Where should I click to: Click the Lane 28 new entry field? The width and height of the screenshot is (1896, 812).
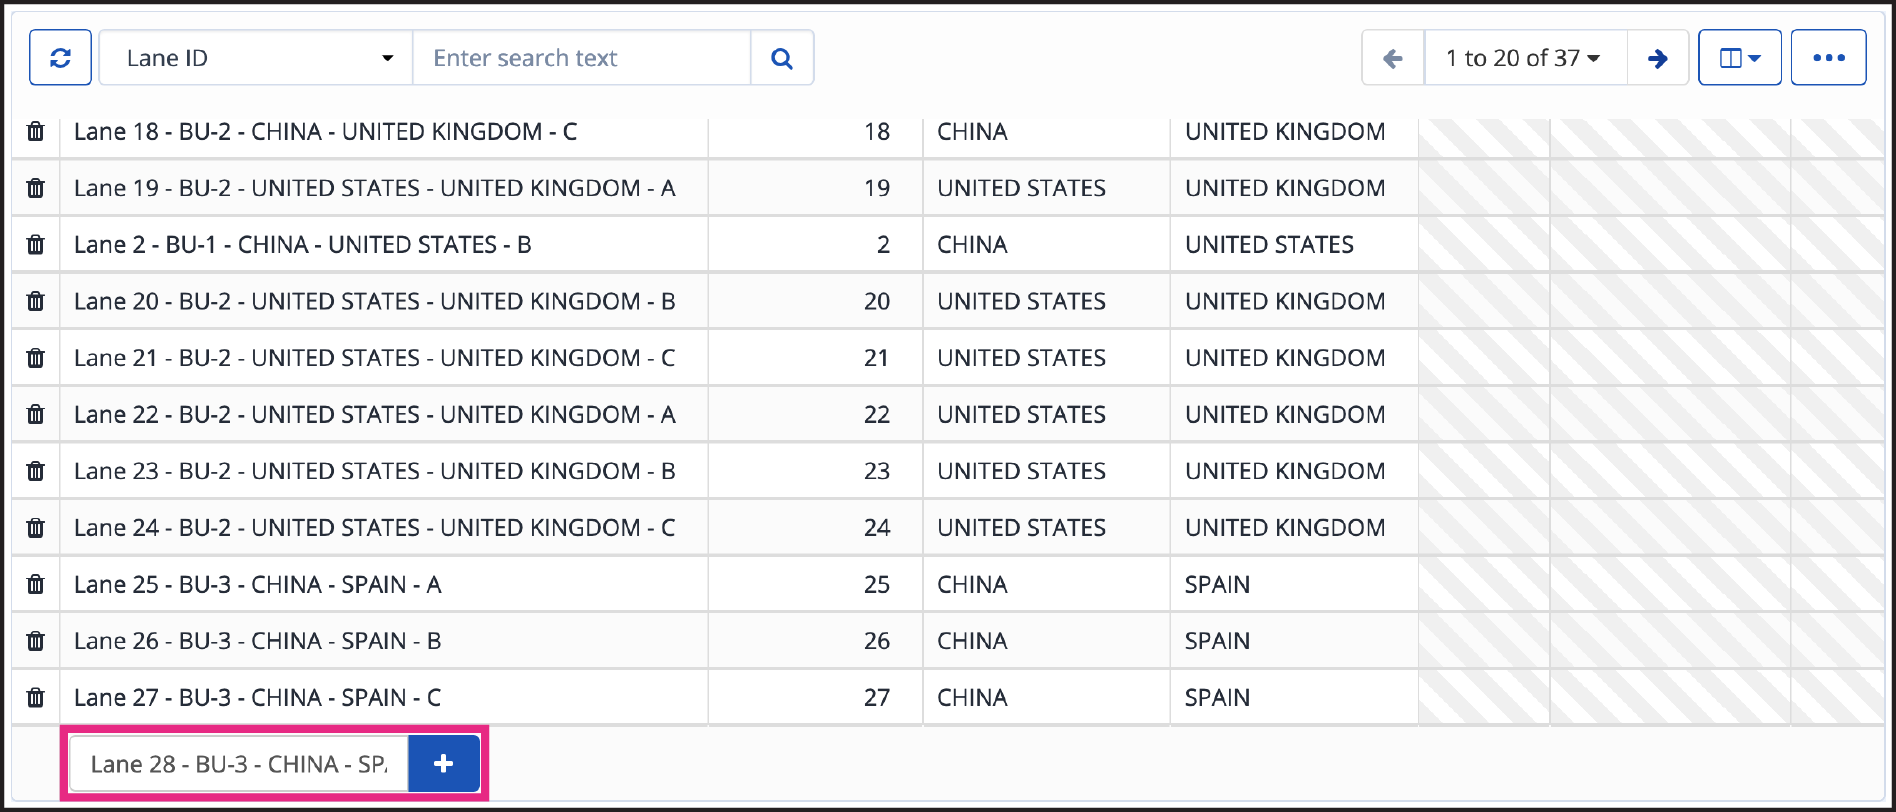tap(239, 764)
